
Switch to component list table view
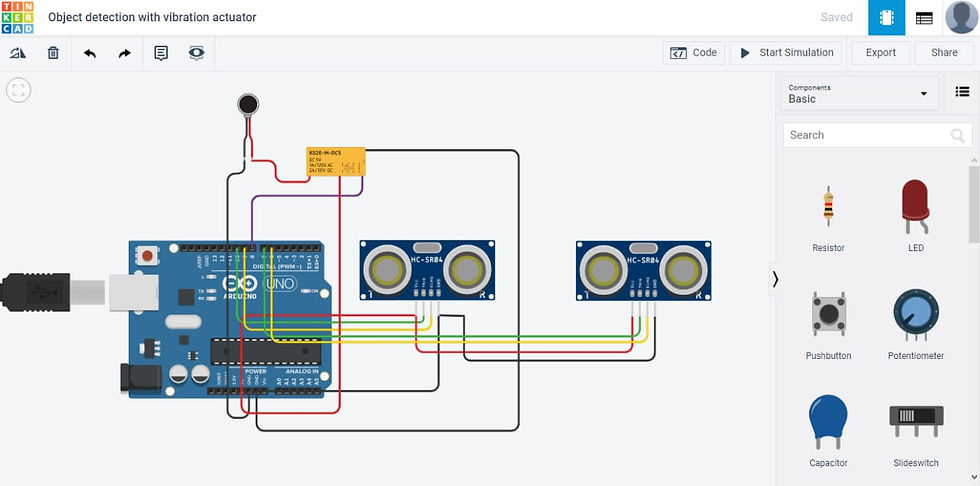[x=924, y=17]
